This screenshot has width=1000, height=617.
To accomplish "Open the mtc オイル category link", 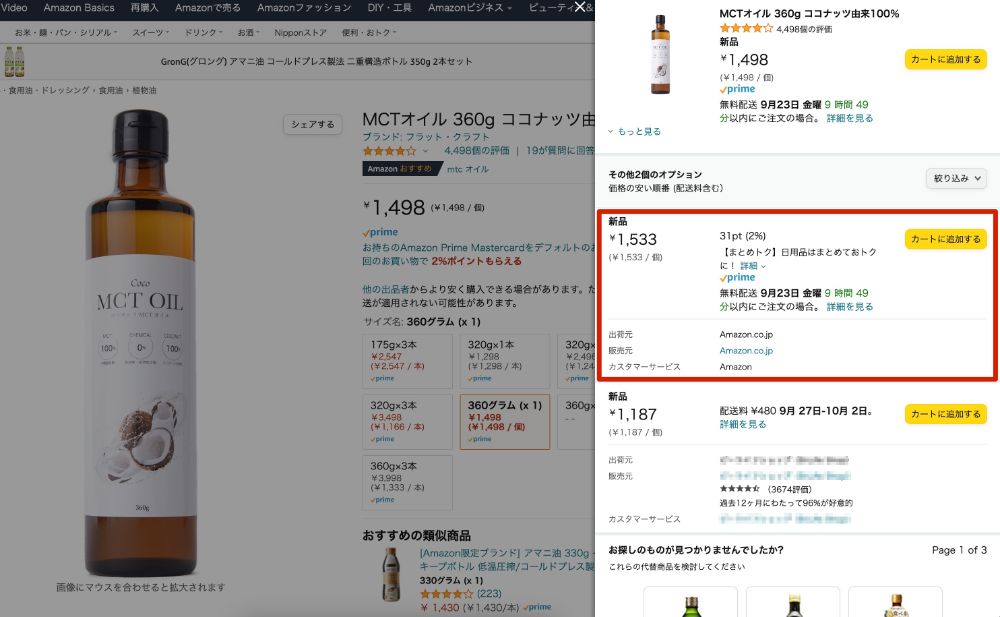I will click(467, 169).
